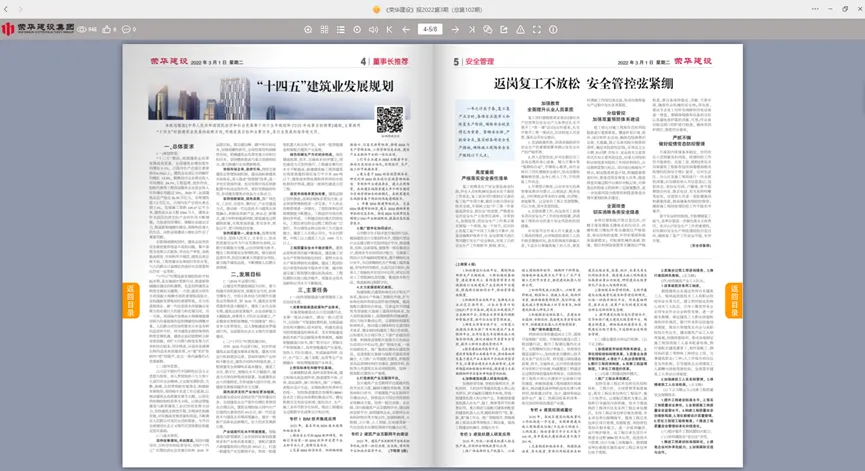The width and height of the screenshot is (865, 471).
Task: Click the 董事长推荐 section label
Action: point(391,62)
